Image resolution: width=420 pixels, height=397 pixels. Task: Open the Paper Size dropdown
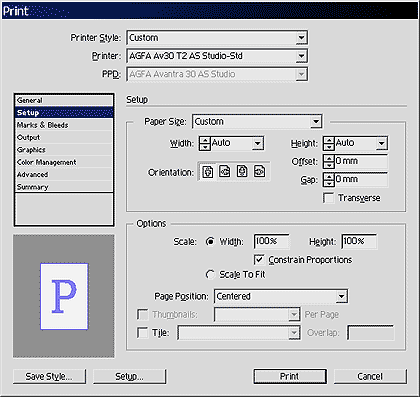(257, 122)
